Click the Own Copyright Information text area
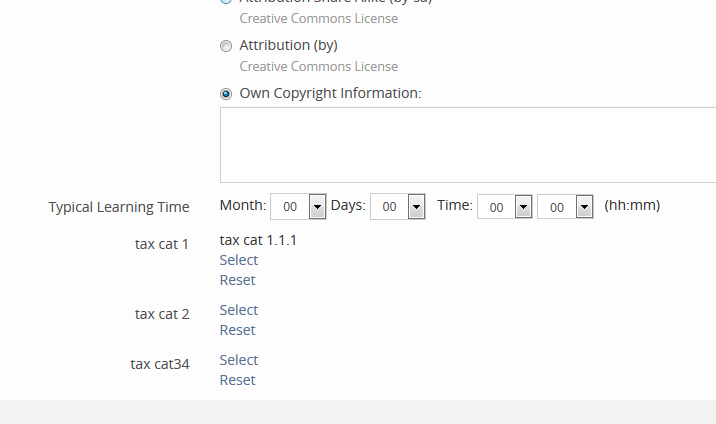716x424 pixels. click(468, 144)
